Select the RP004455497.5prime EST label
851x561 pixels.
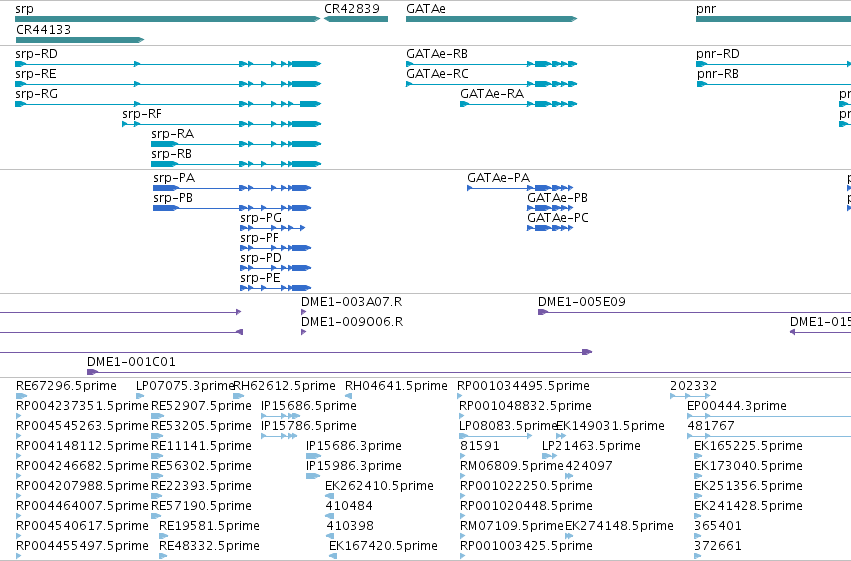[x=82, y=546]
